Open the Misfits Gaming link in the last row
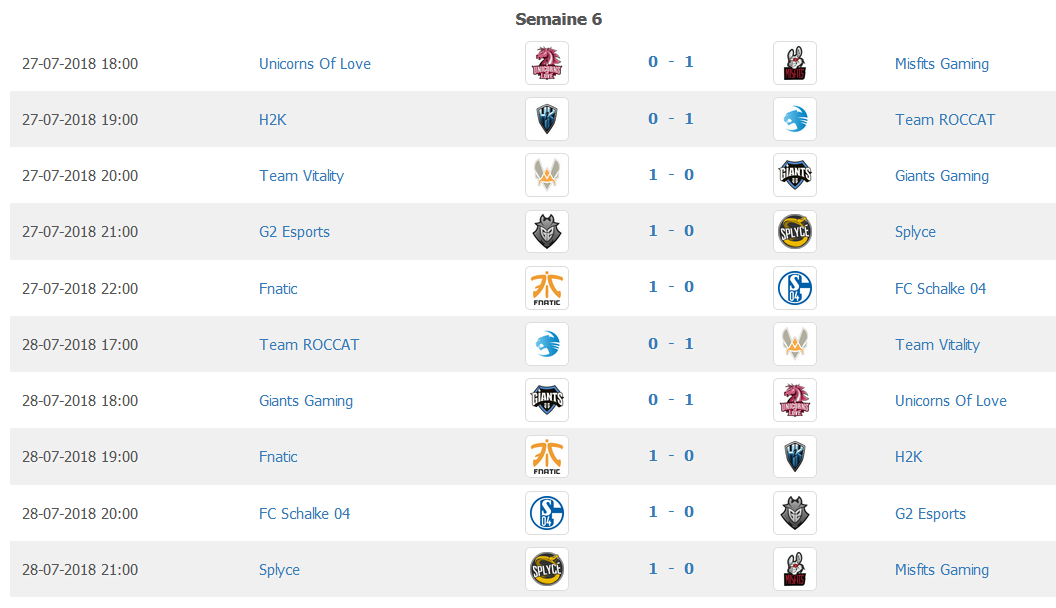The width and height of the screenshot is (1056, 608). coord(942,570)
